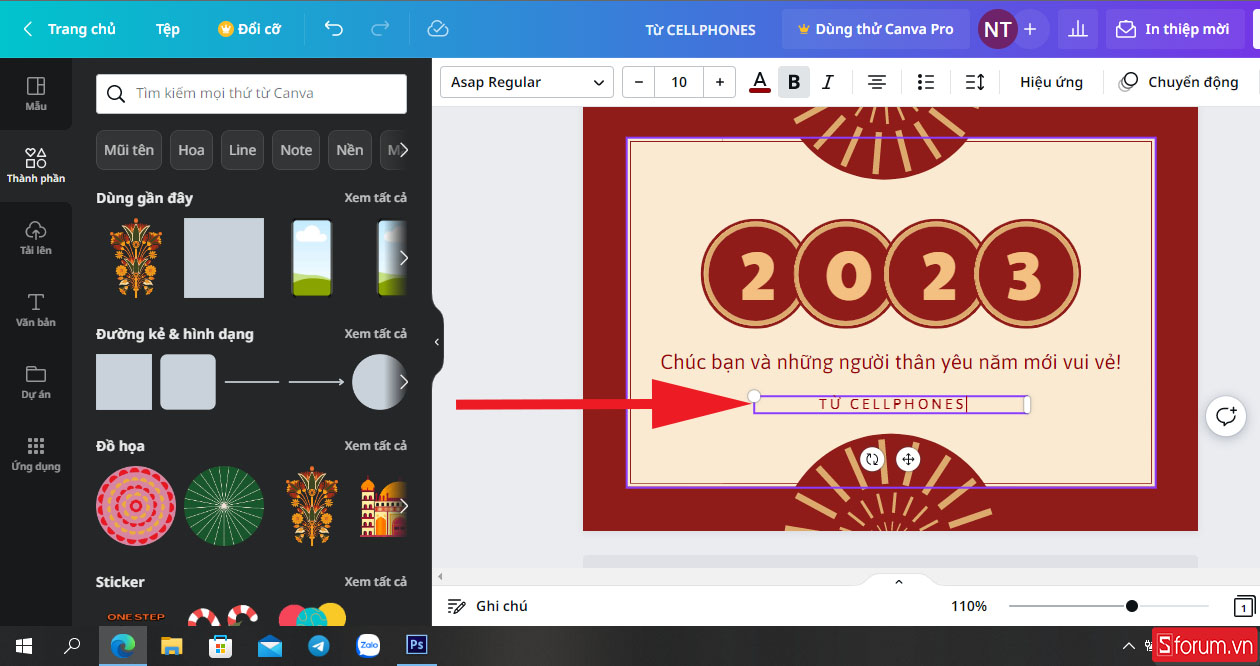The width and height of the screenshot is (1260, 666).
Task: Click the Dùng thử Canva Pro button
Action: coord(875,29)
